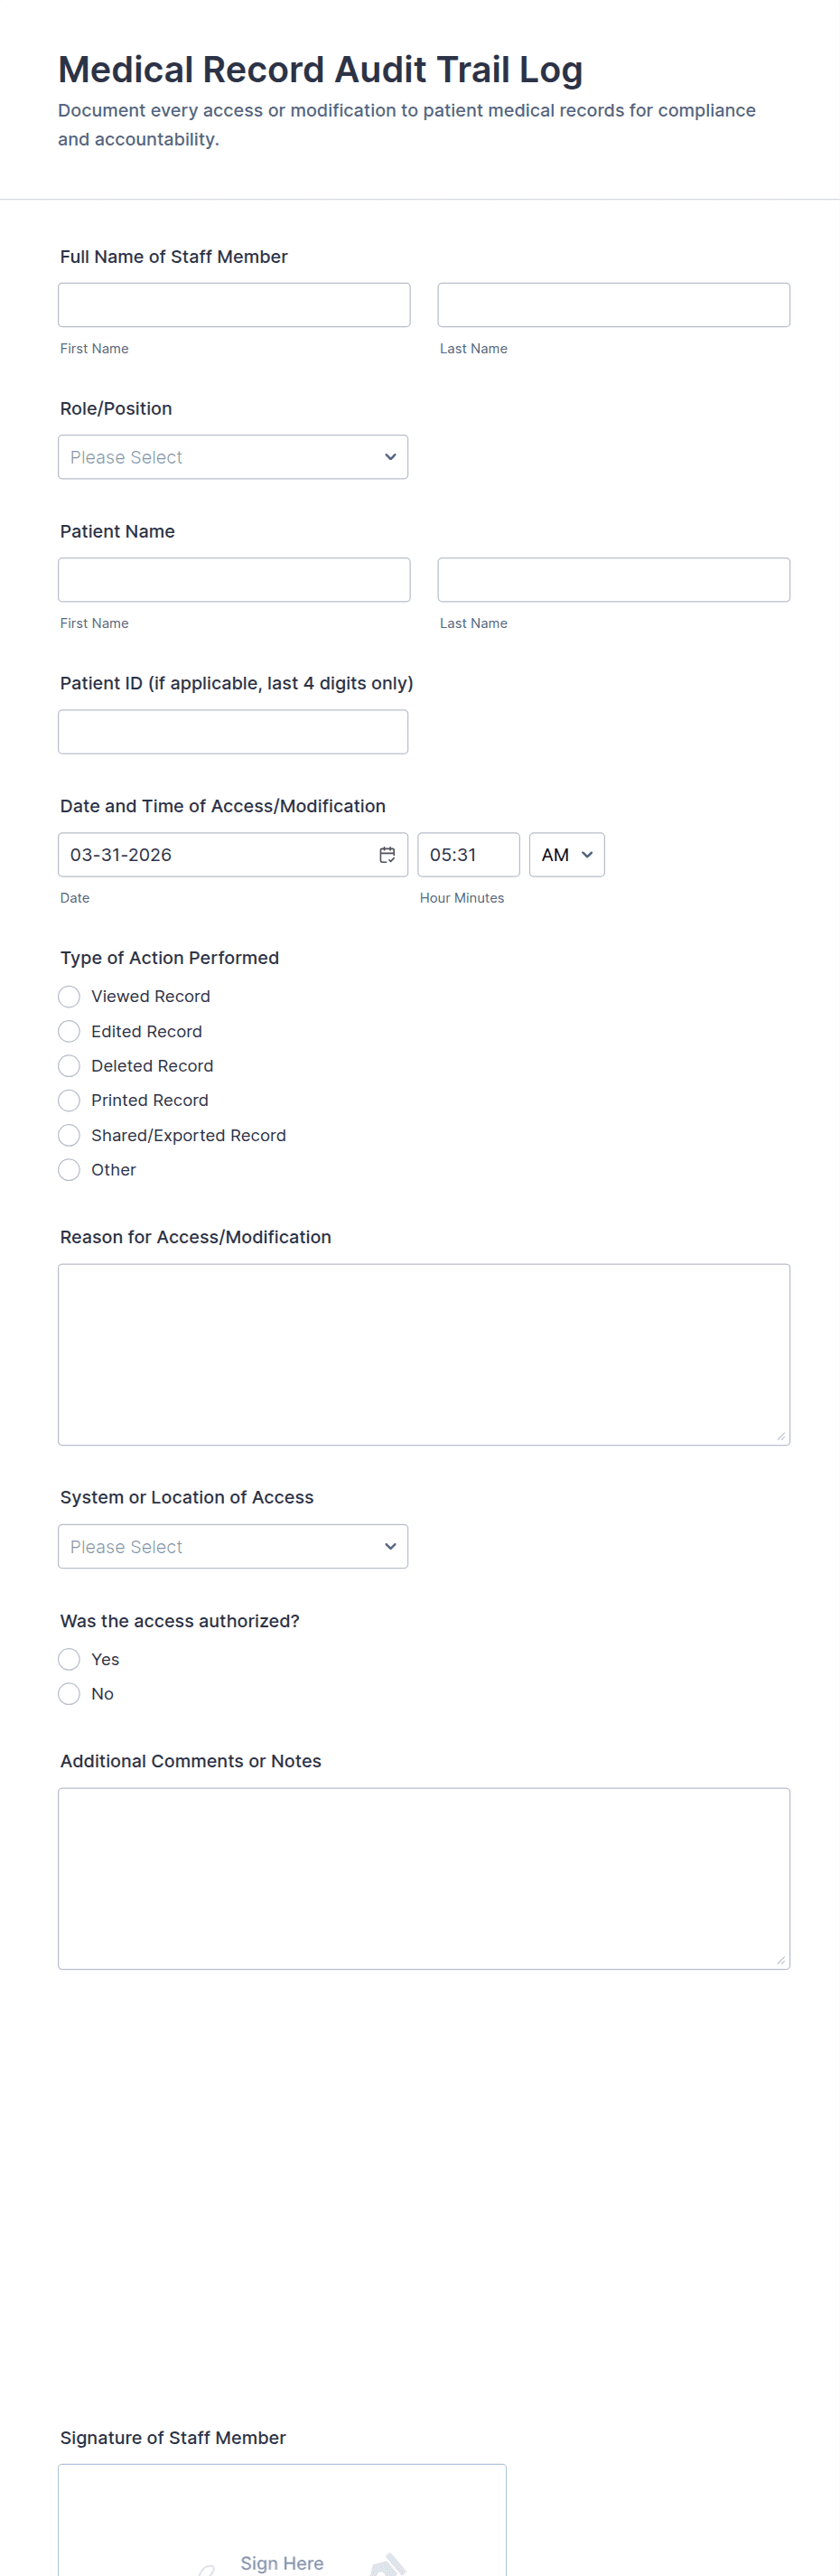Viewport: 840px width, 2576px height.
Task: Open the date picker calendar icon
Action: click(x=387, y=855)
